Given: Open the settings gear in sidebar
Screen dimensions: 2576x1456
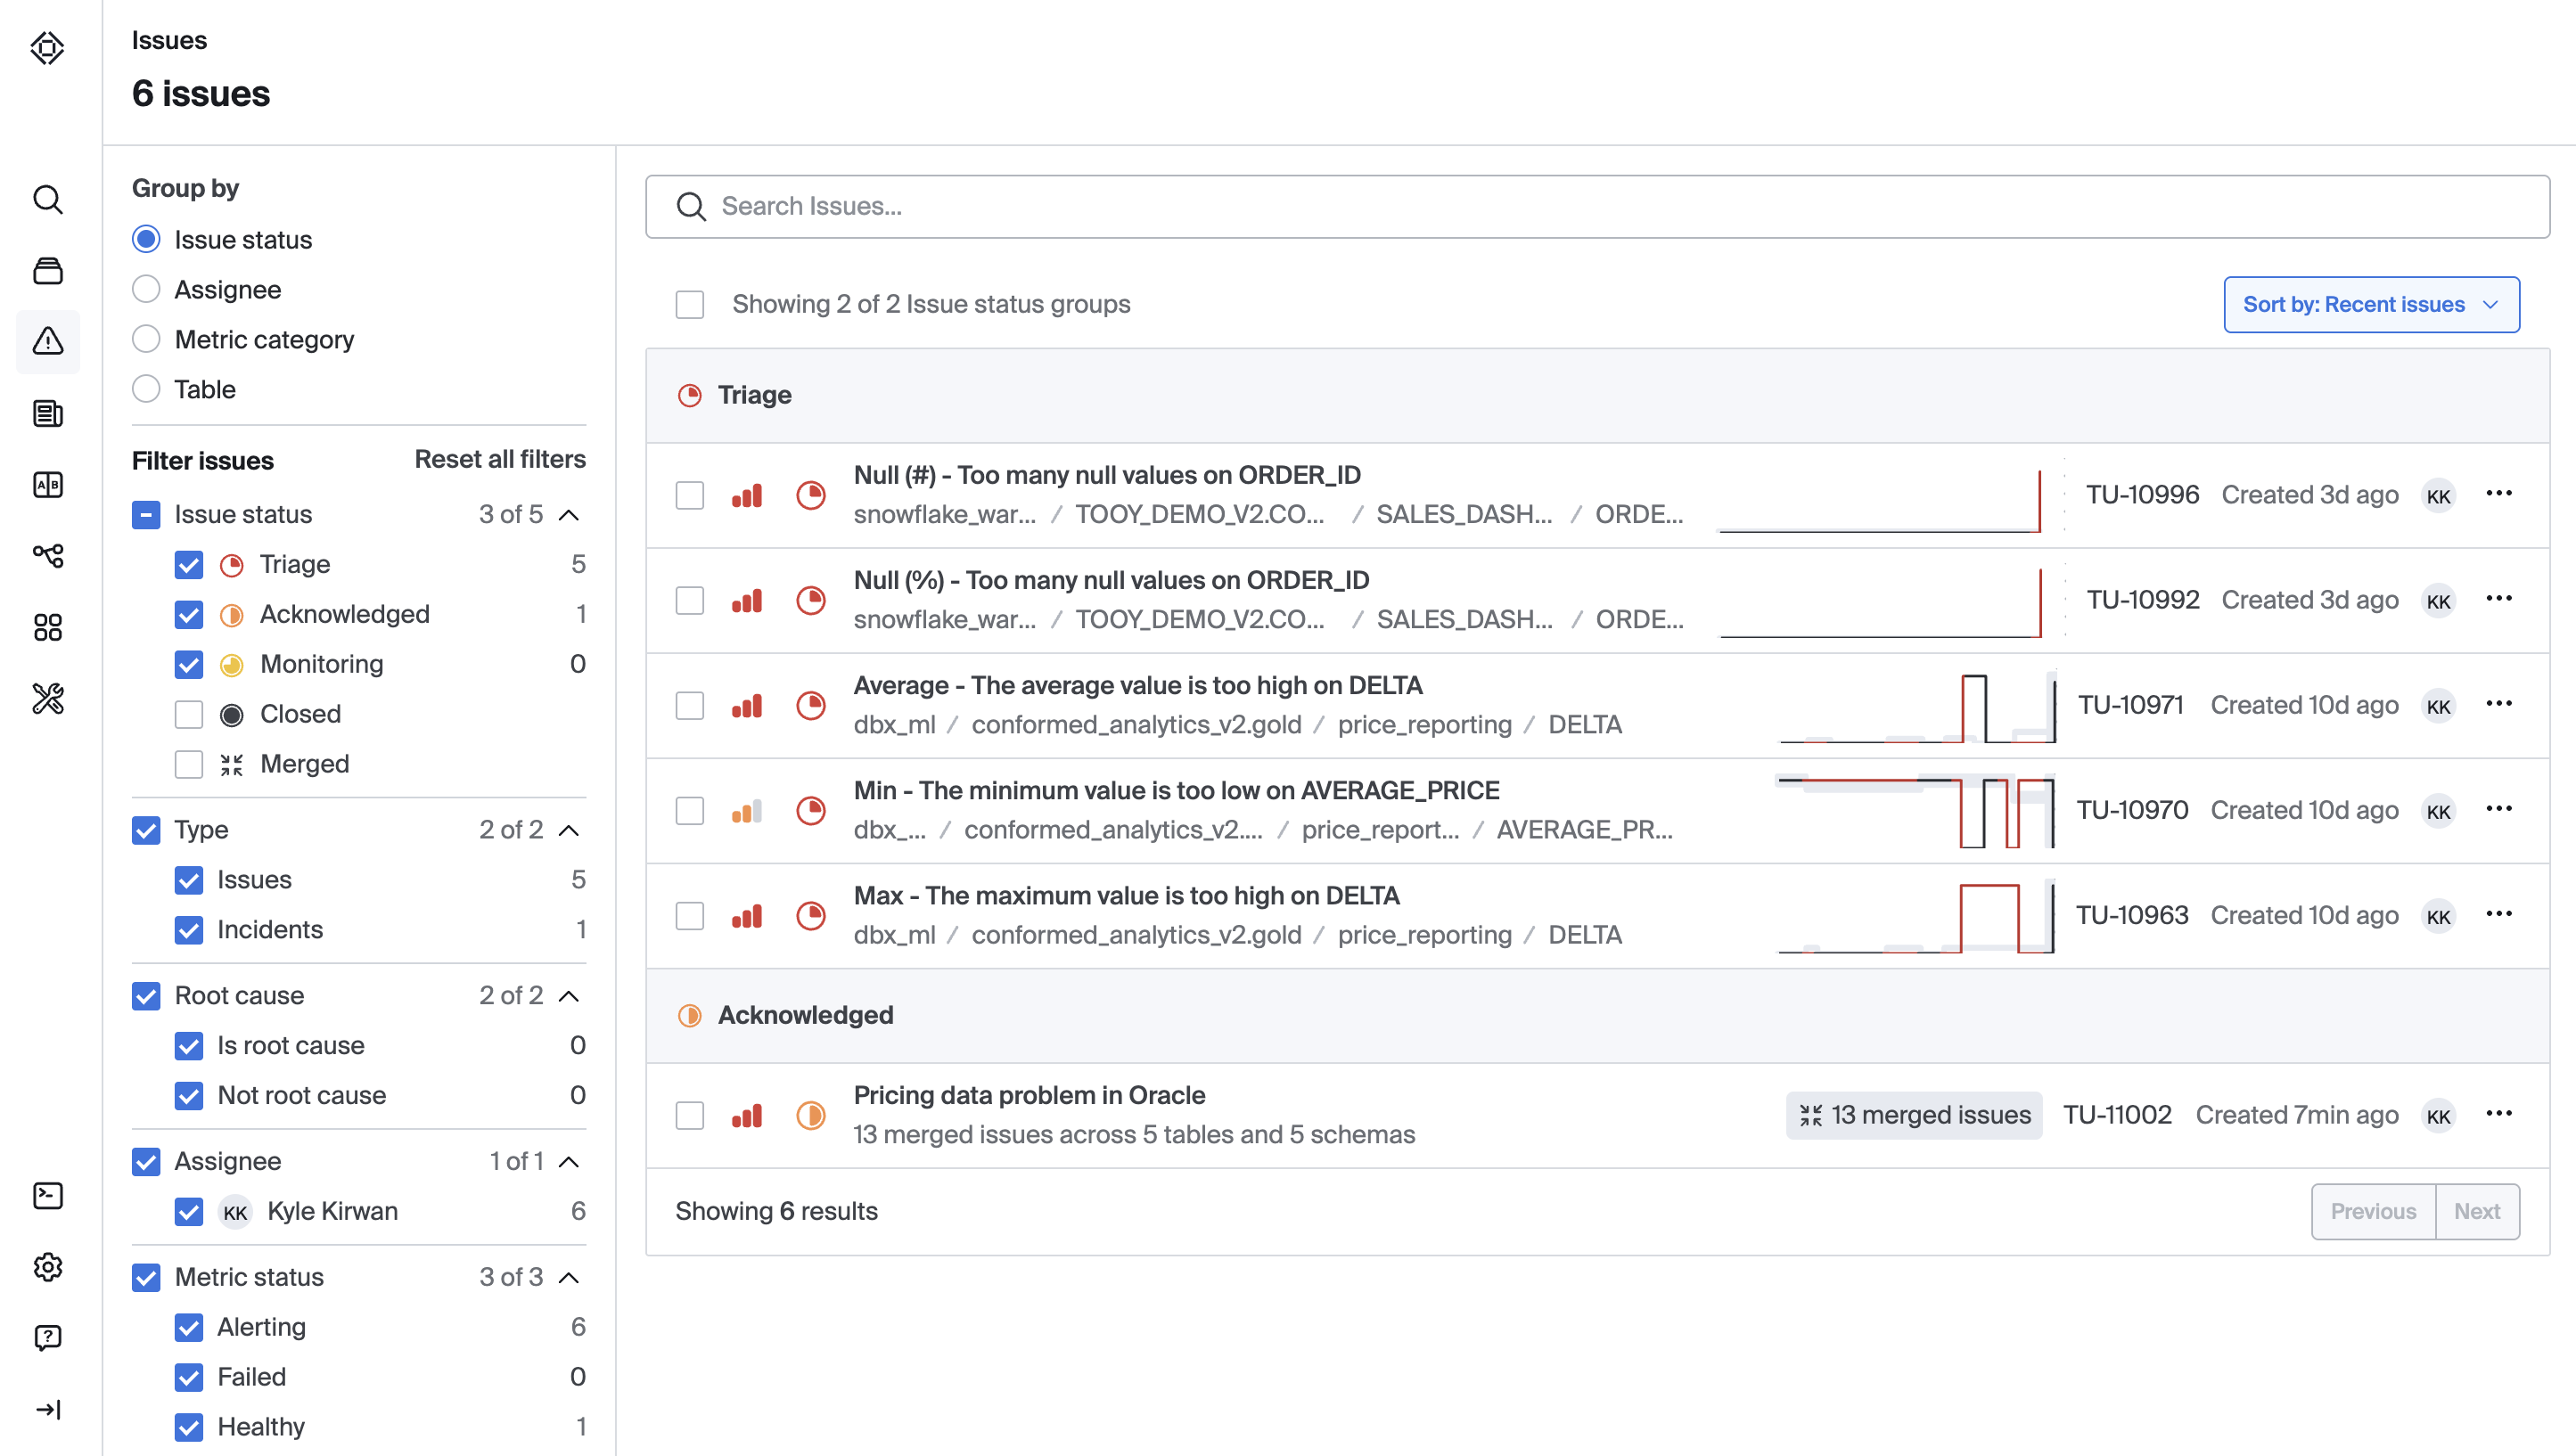Looking at the screenshot, I should click(48, 1267).
